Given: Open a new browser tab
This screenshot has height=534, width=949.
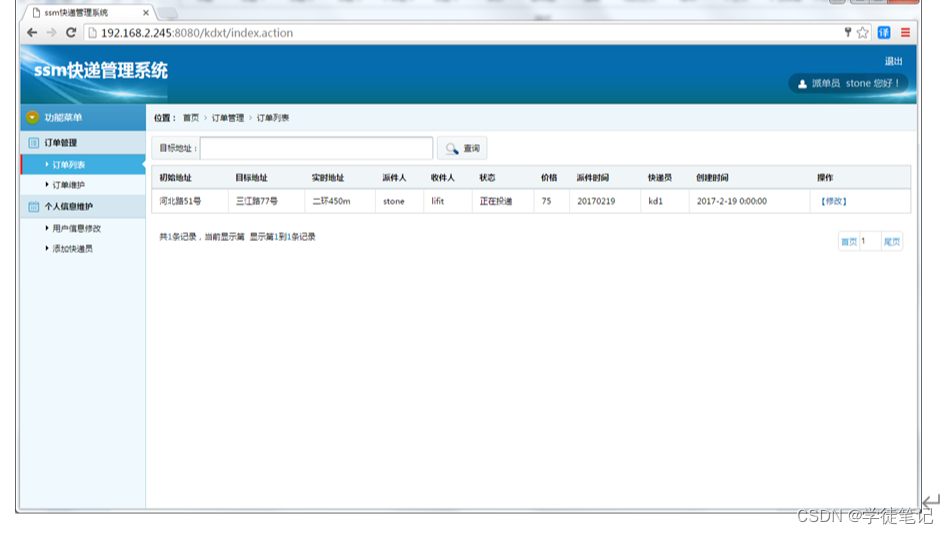Looking at the screenshot, I should (x=168, y=13).
